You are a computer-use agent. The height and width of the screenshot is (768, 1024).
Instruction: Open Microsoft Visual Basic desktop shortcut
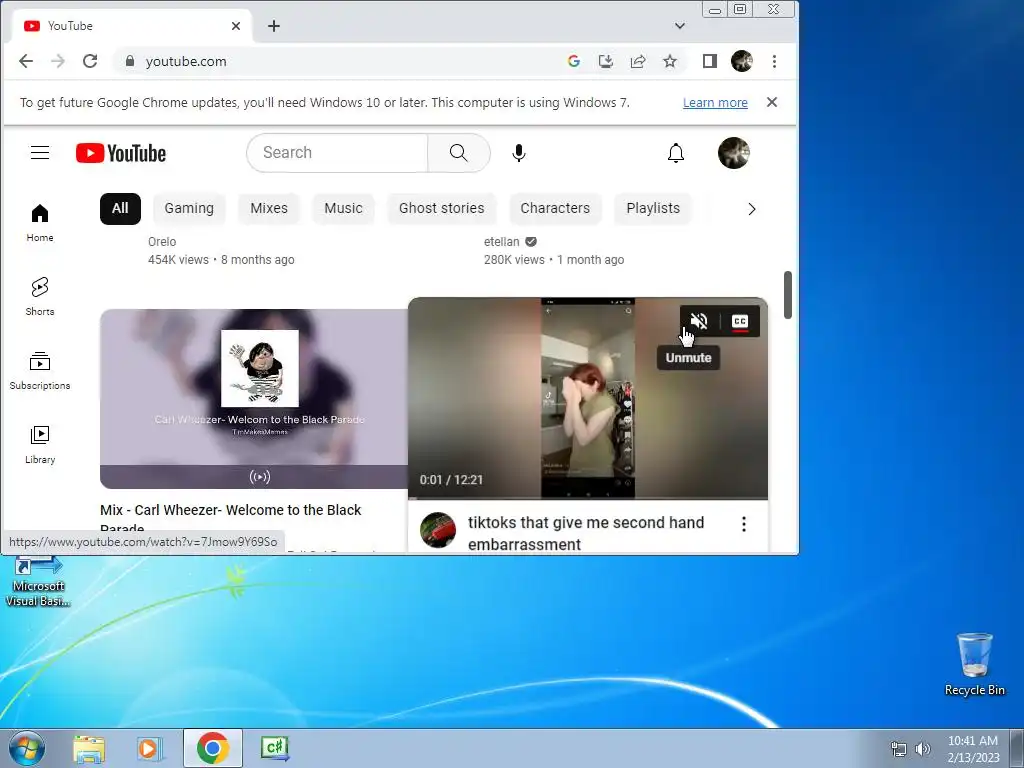(x=37, y=581)
